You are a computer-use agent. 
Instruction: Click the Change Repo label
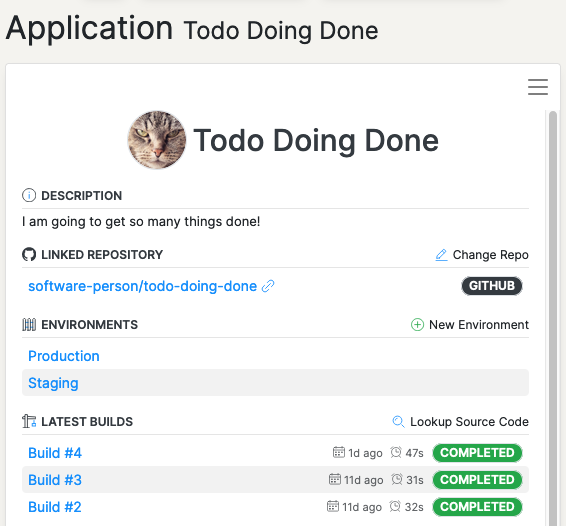click(491, 255)
